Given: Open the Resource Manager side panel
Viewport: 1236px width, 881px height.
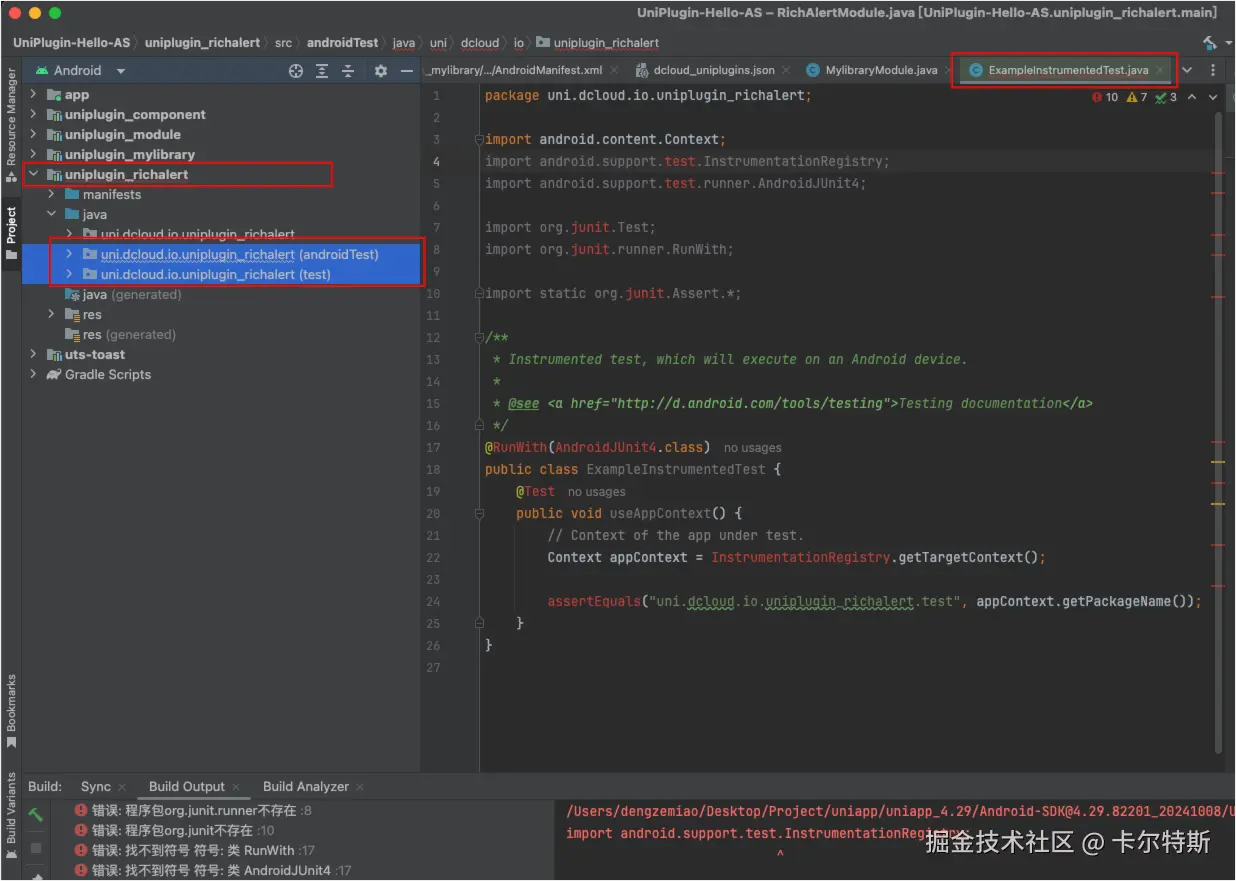Looking at the screenshot, I should coord(11,125).
